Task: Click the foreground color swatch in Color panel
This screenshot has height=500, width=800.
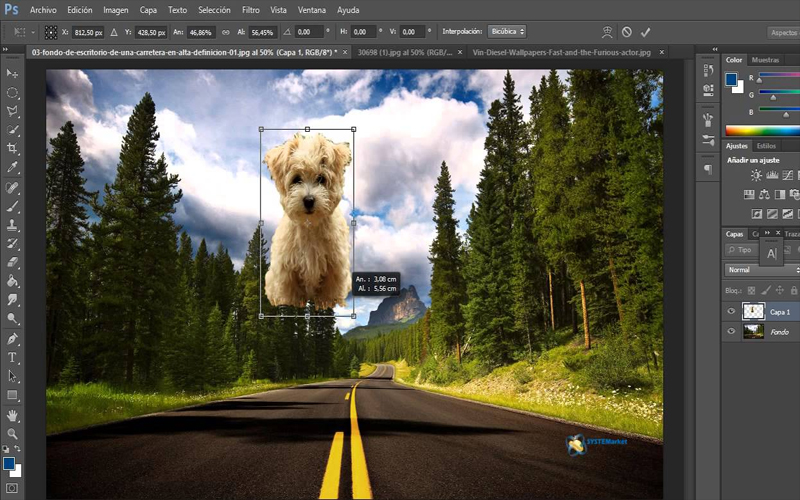Action: point(731,78)
